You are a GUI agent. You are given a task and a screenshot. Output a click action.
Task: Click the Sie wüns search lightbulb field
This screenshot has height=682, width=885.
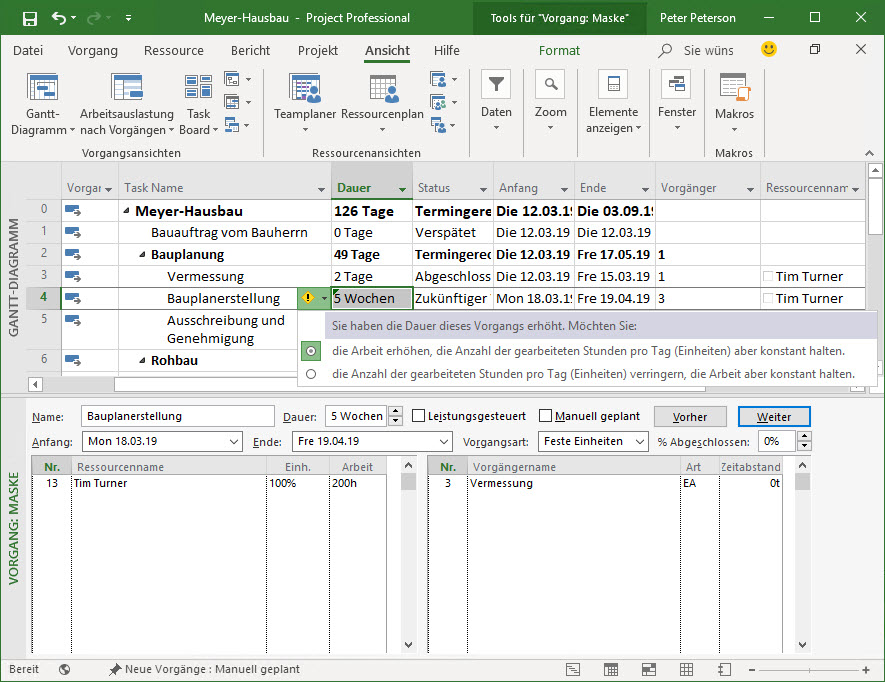click(698, 50)
